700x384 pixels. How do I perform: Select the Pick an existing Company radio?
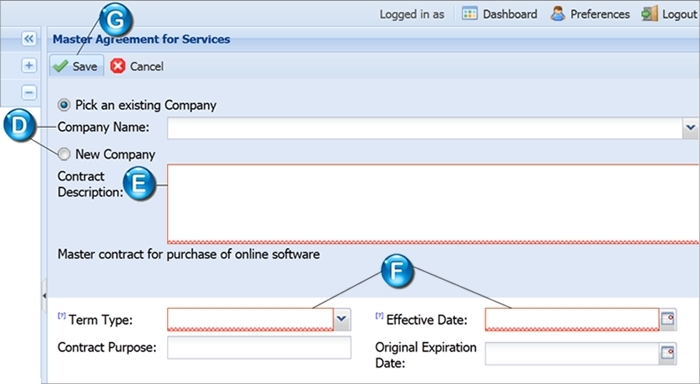(x=64, y=105)
